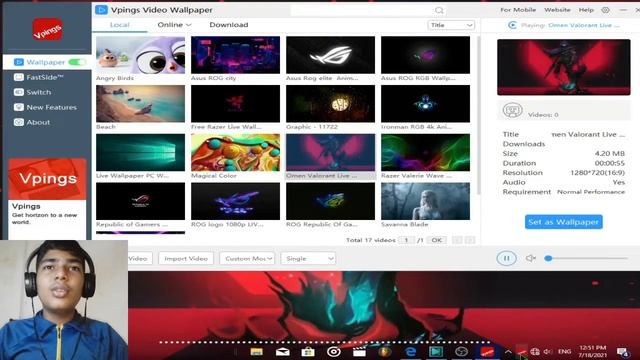Screen dimensions: 640x360
Task: Switch to the Download tab
Action: [x=229, y=25]
